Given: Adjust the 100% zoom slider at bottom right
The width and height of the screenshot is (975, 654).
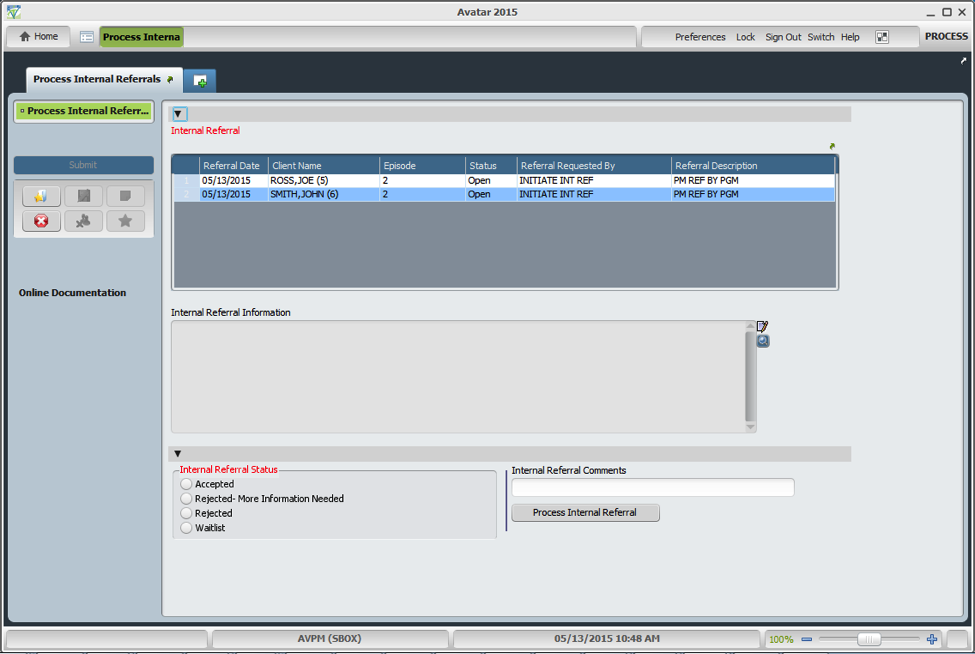Looking at the screenshot, I should (869, 638).
